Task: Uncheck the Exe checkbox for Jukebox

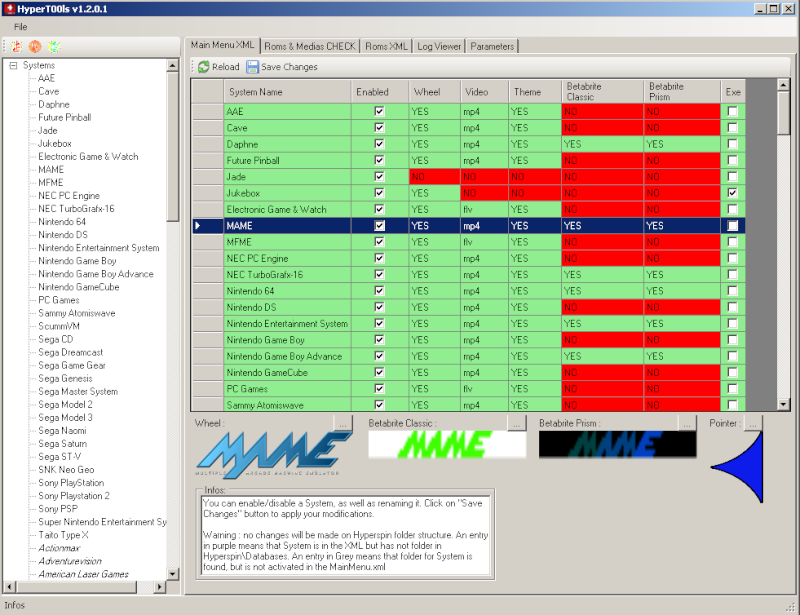Action: [x=733, y=193]
